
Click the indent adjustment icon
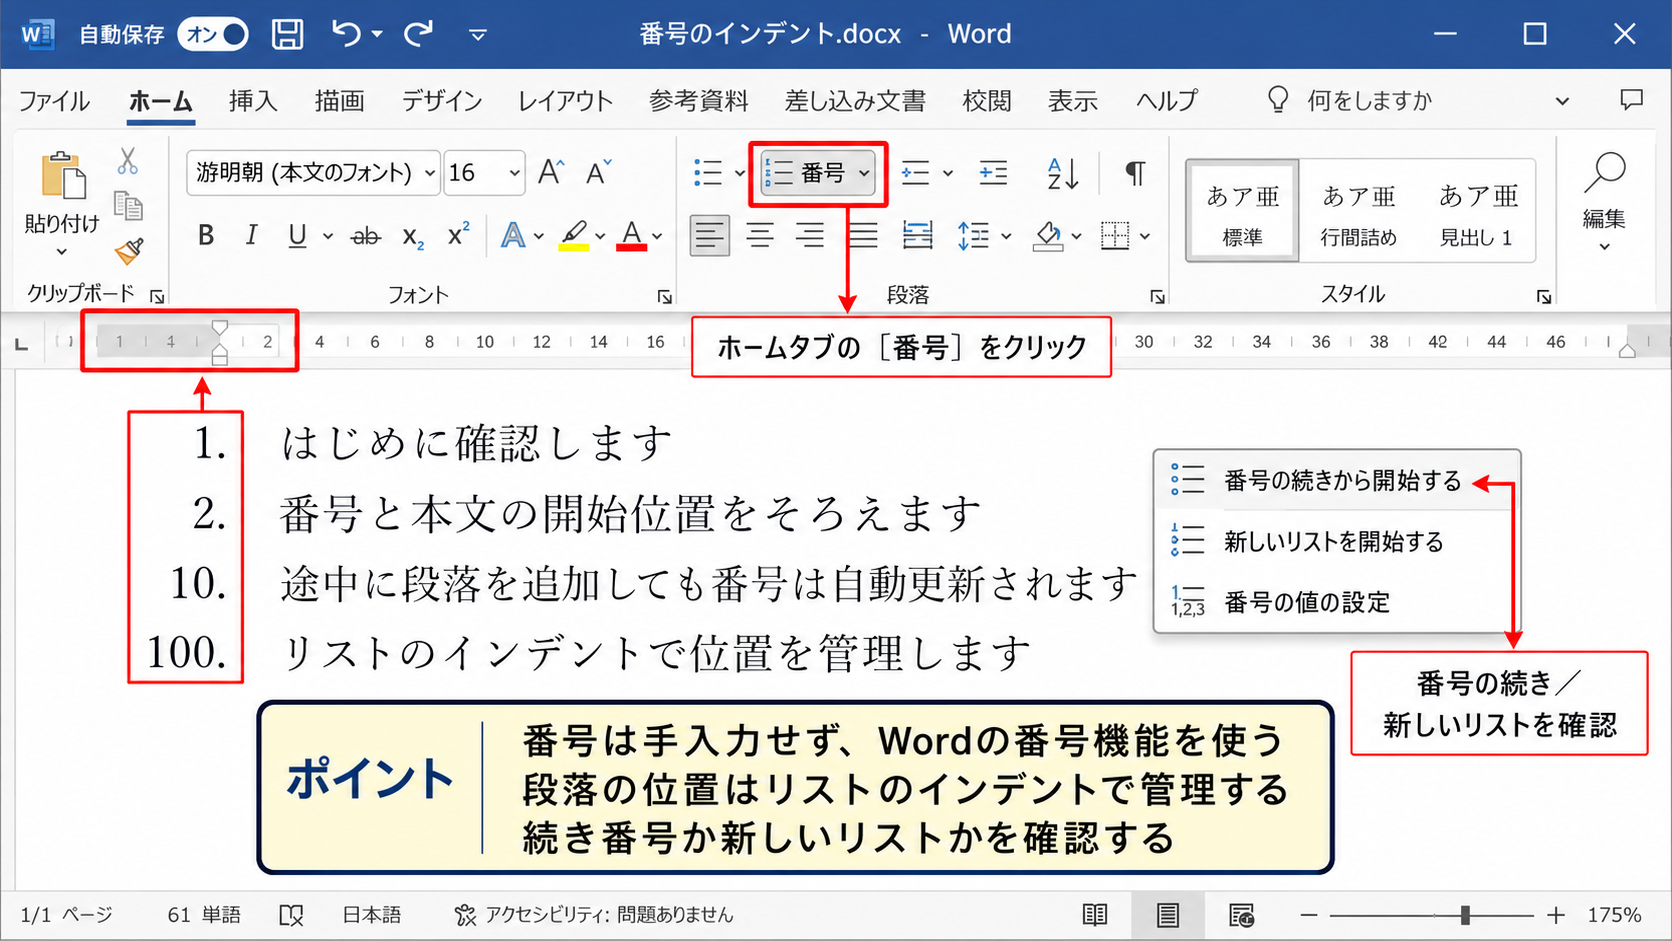pos(993,173)
